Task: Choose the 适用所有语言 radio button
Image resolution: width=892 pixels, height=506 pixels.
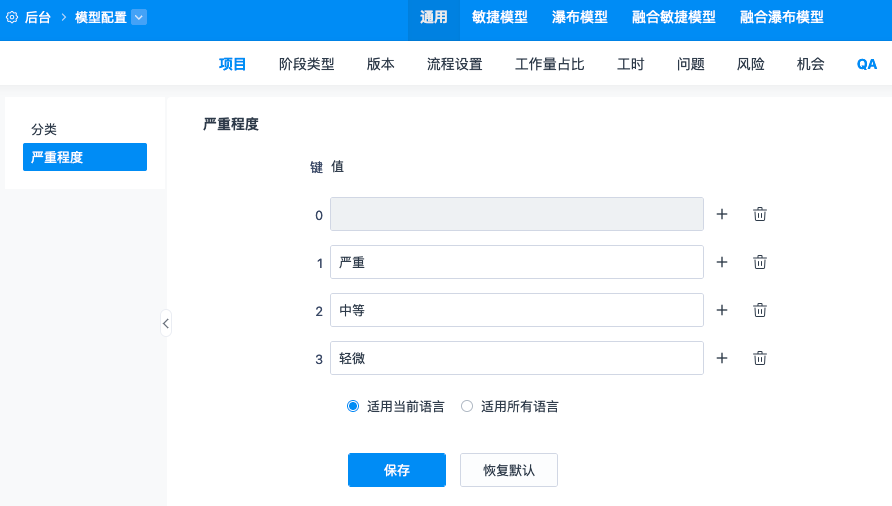Action: (467, 406)
